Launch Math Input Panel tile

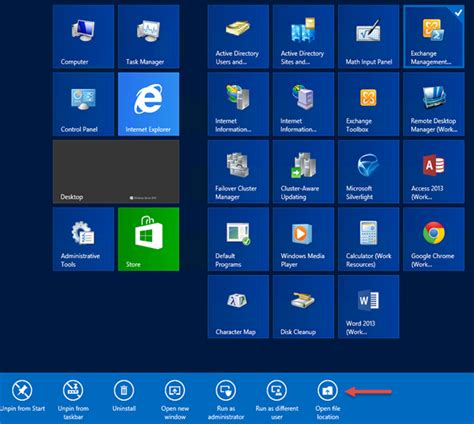point(369,36)
